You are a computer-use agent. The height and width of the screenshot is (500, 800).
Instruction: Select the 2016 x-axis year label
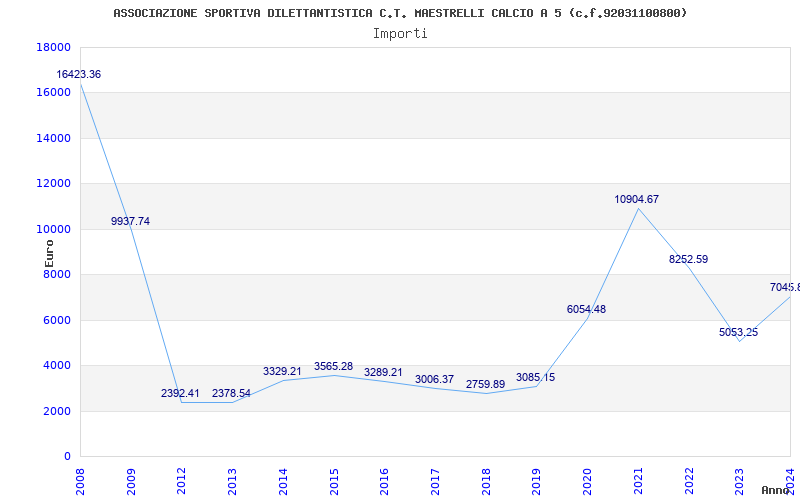pos(385,482)
